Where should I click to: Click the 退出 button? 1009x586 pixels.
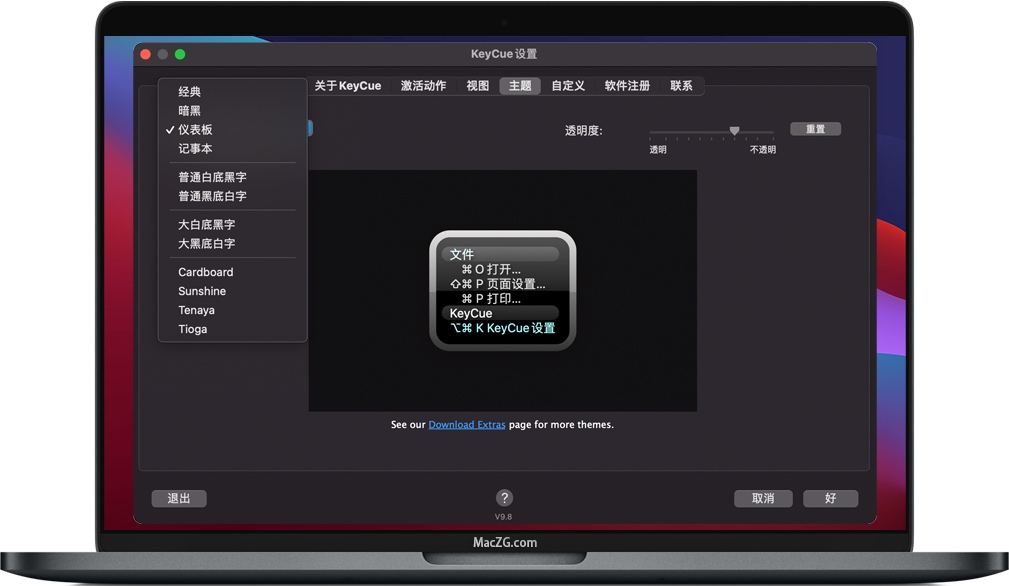pos(179,498)
